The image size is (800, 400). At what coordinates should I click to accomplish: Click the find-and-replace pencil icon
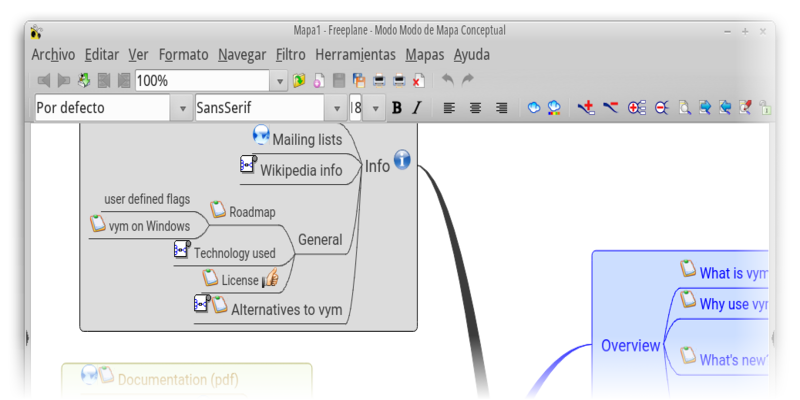pyautogui.click(x=745, y=107)
